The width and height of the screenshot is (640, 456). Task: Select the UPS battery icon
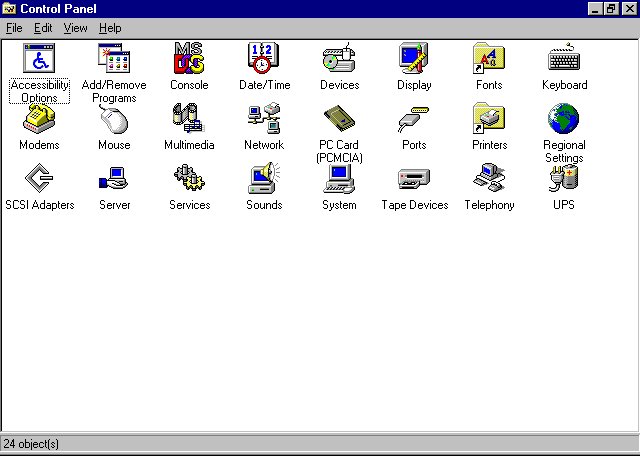coord(564,179)
